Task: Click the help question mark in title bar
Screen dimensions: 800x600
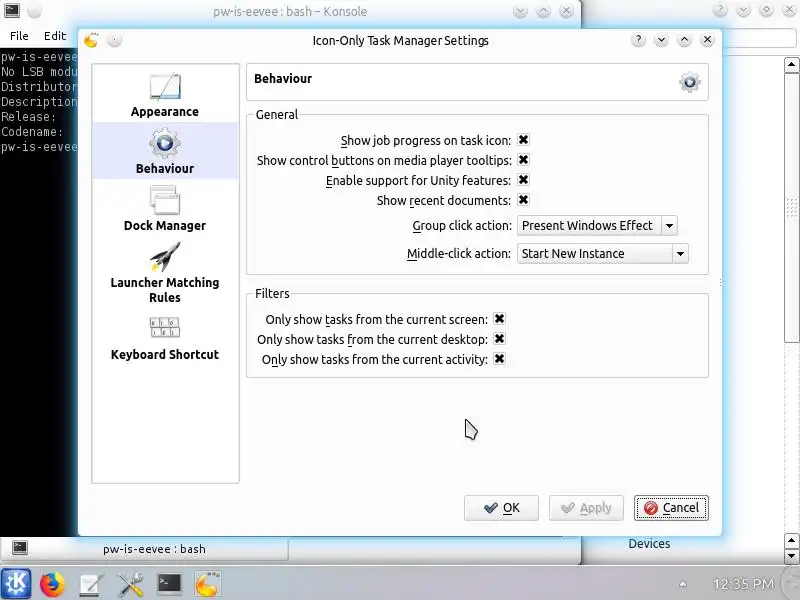Action: [638, 40]
